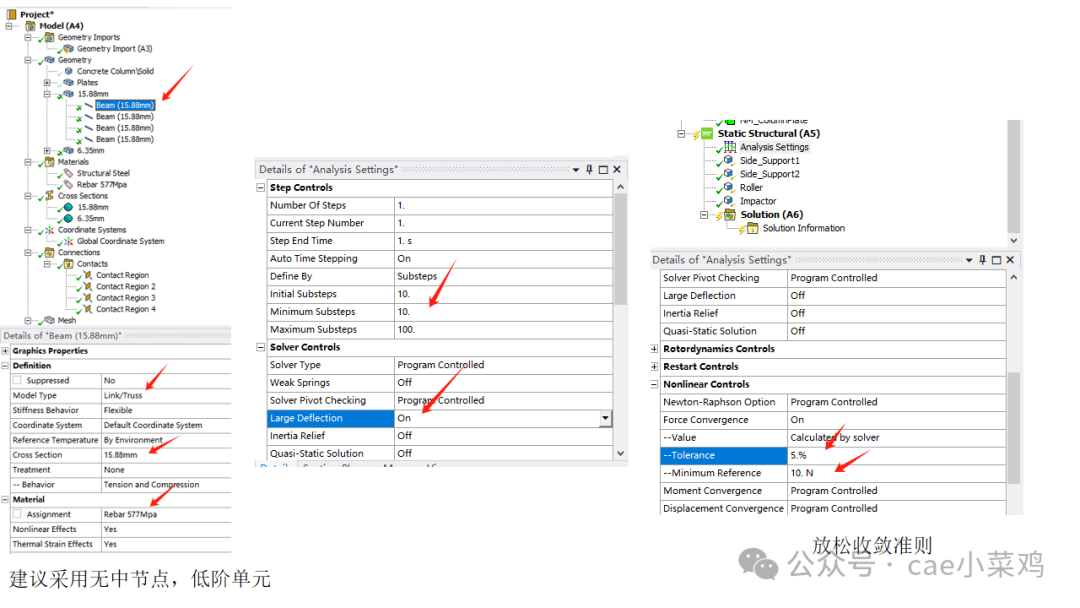Select the Project root node icon
Viewport: 1080px width, 608px height.
11,14
